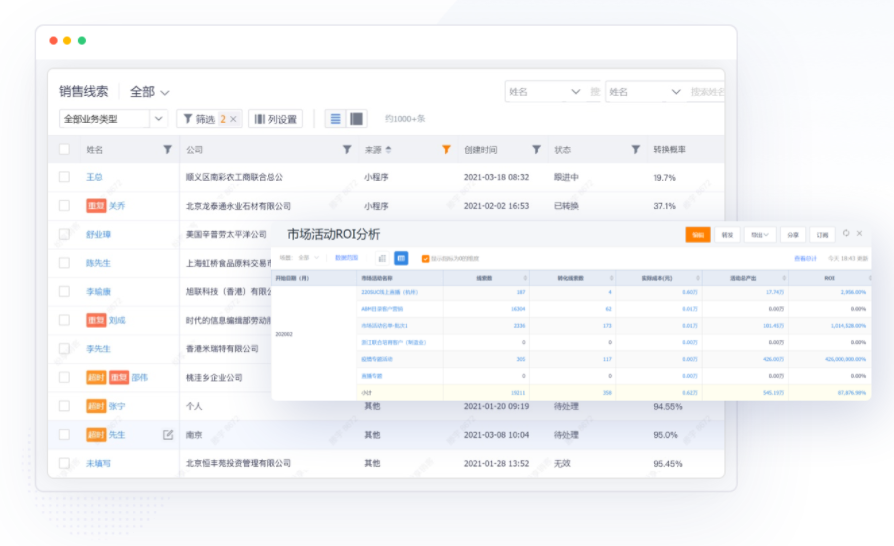Toggle the orange checkbox in ROI panel toolbar

[x=426, y=258]
